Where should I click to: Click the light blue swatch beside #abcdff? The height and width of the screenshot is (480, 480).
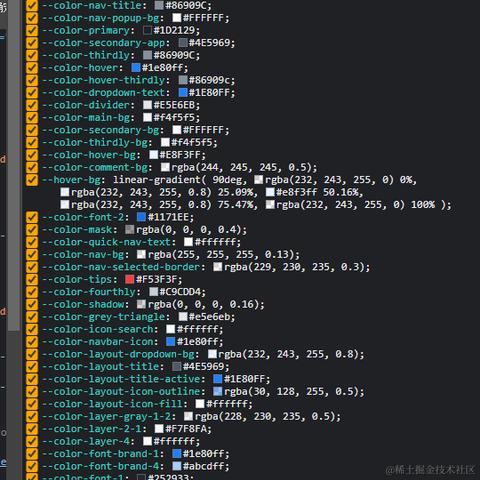177,466
